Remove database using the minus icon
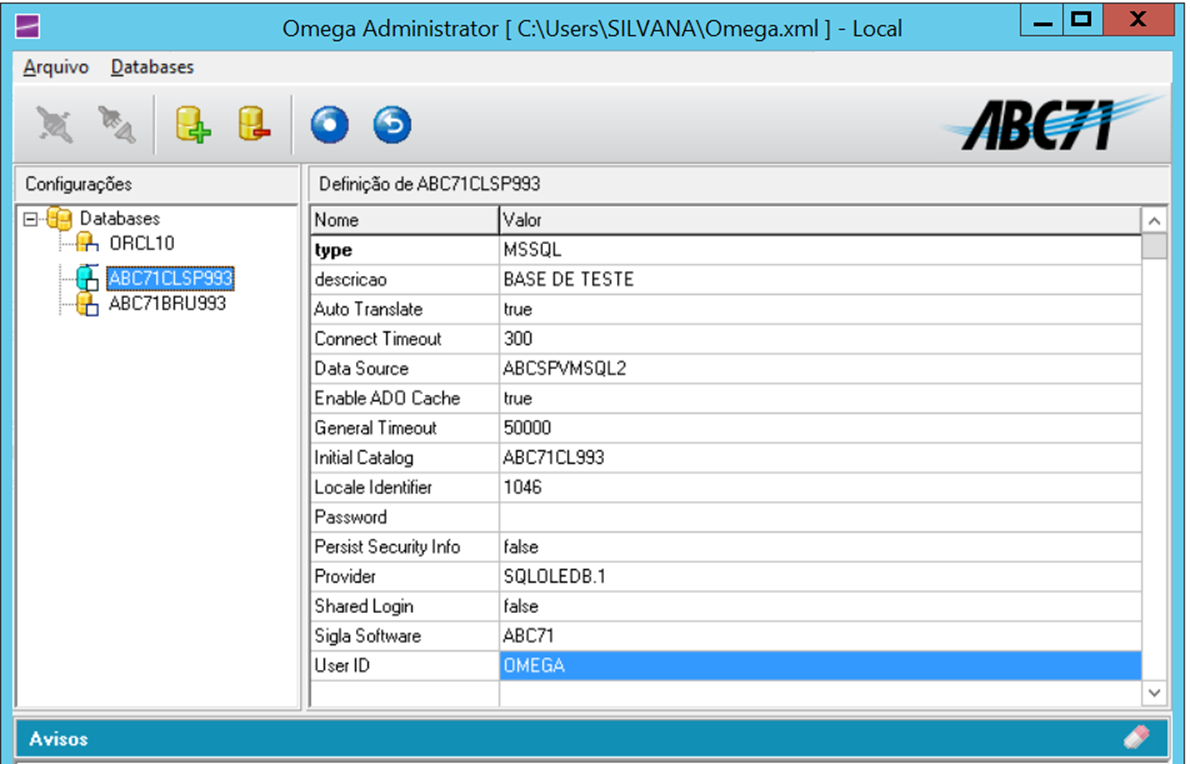This screenshot has width=1190, height=764. pyautogui.click(x=254, y=125)
